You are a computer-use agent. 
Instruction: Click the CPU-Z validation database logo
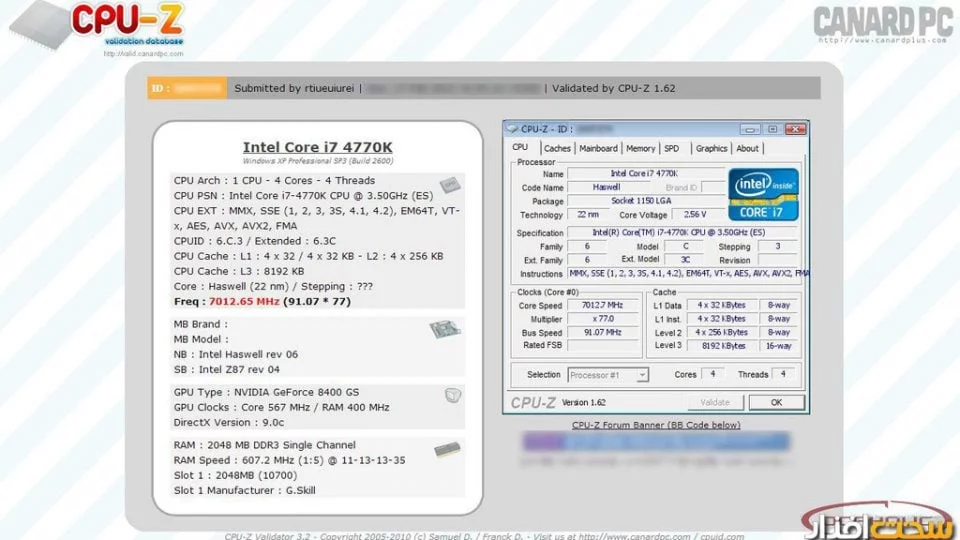click(x=98, y=24)
